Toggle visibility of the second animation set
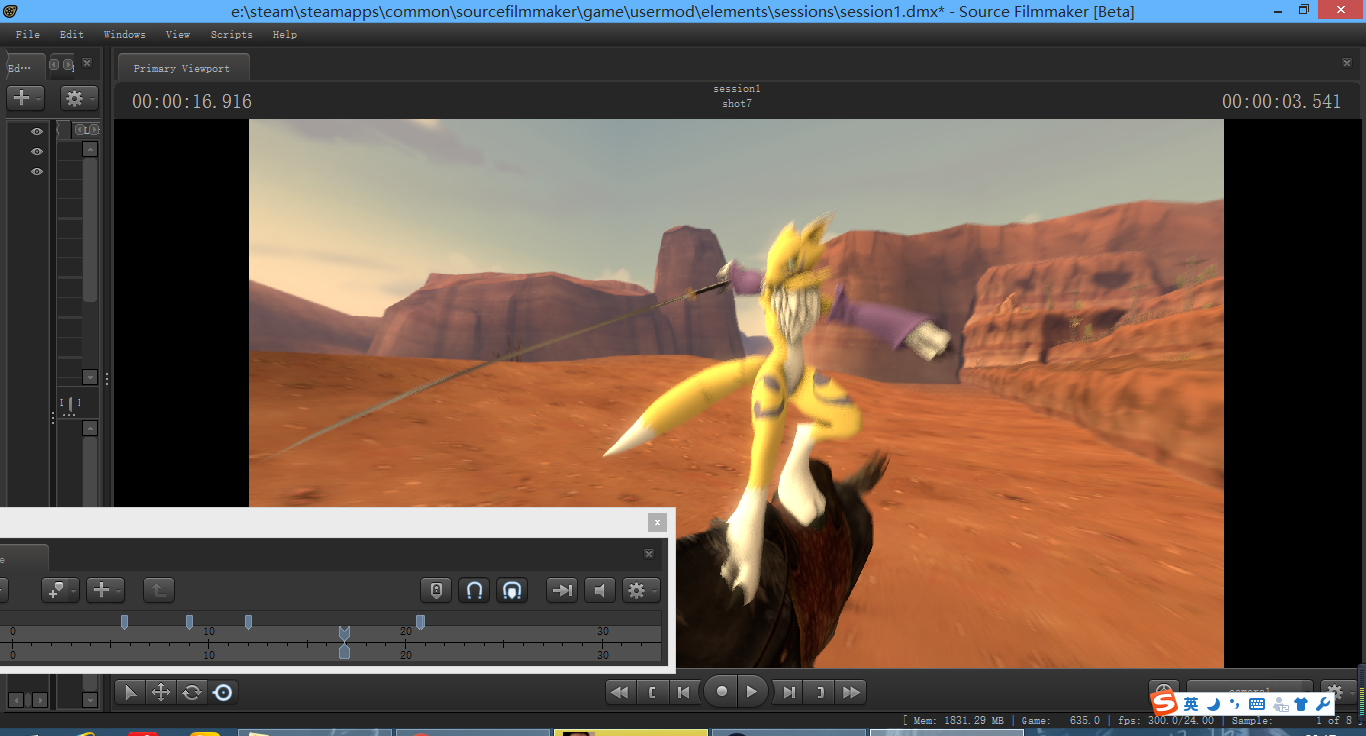Viewport: 1366px width, 736px height. click(37, 152)
